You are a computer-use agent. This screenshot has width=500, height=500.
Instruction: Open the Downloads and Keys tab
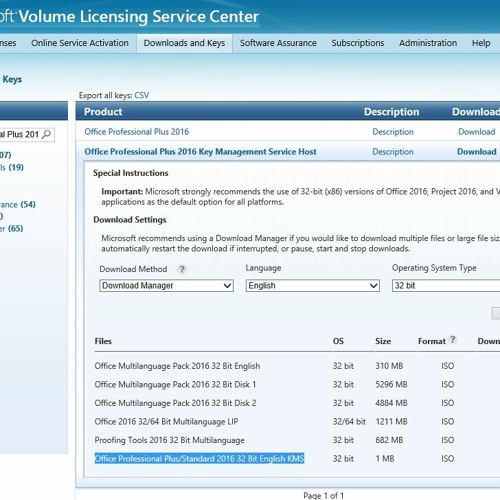[x=184, y=43]
